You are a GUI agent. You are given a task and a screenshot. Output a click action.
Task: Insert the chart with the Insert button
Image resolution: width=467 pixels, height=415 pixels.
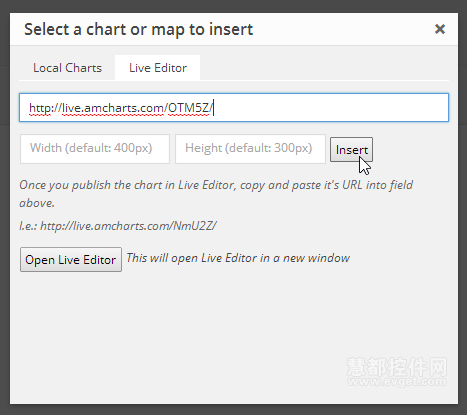pyautogui.click(x=351, y=150)
